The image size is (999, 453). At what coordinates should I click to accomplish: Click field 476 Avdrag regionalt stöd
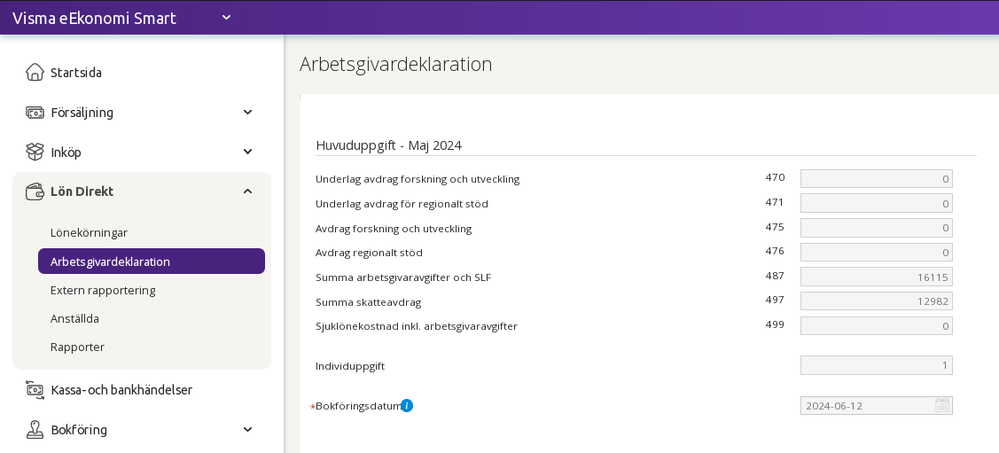tap(876, 252)
